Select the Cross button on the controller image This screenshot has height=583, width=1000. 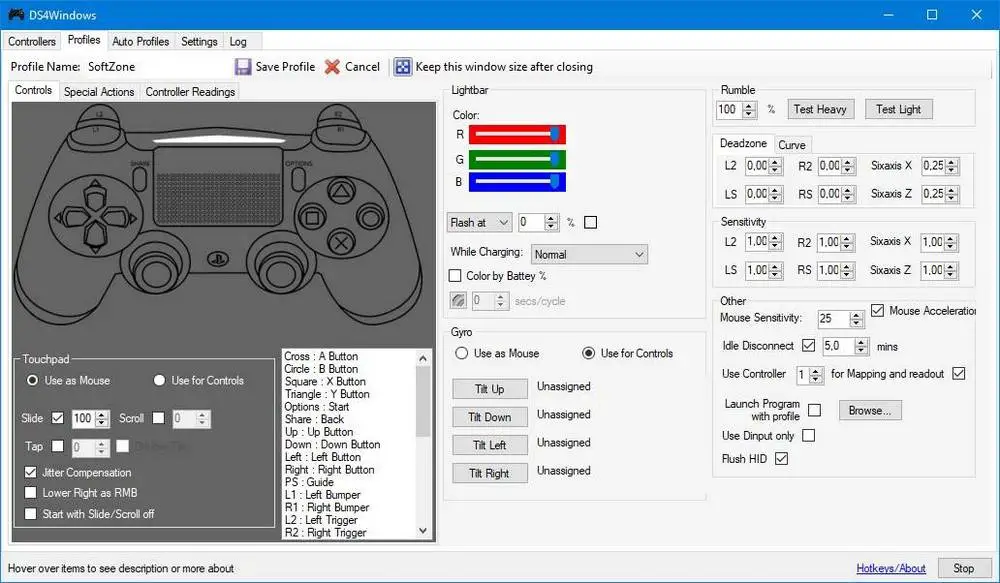tap(342, 243)
